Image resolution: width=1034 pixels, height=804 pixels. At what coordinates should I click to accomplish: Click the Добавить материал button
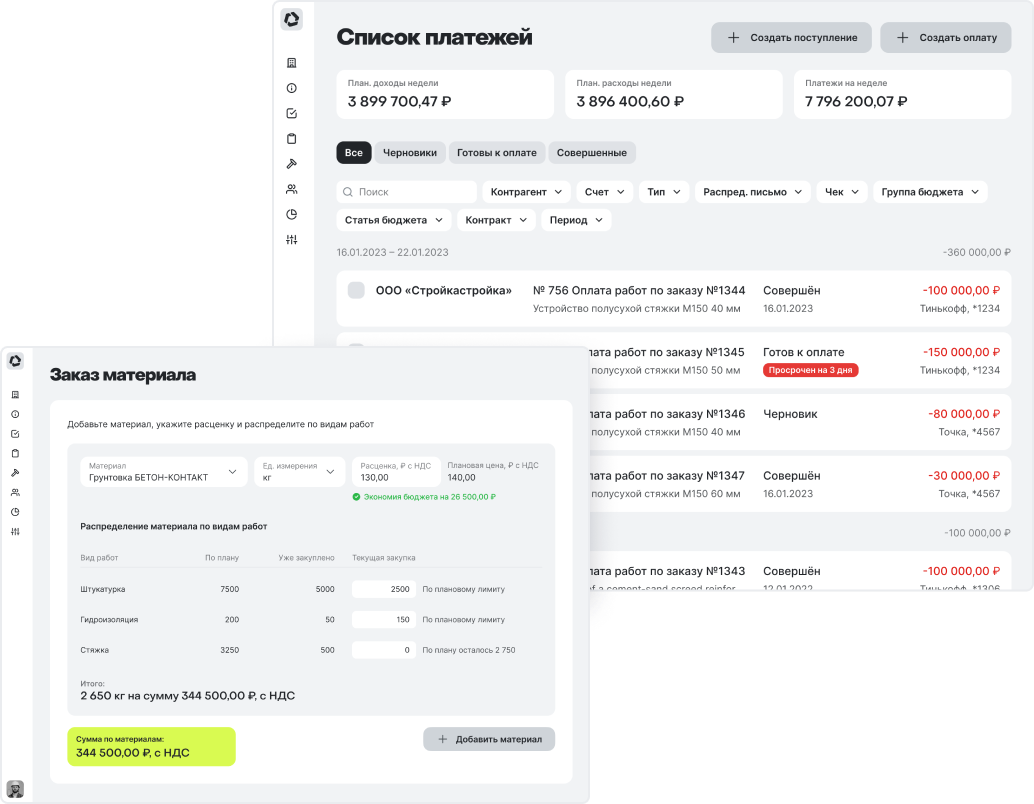489,739
